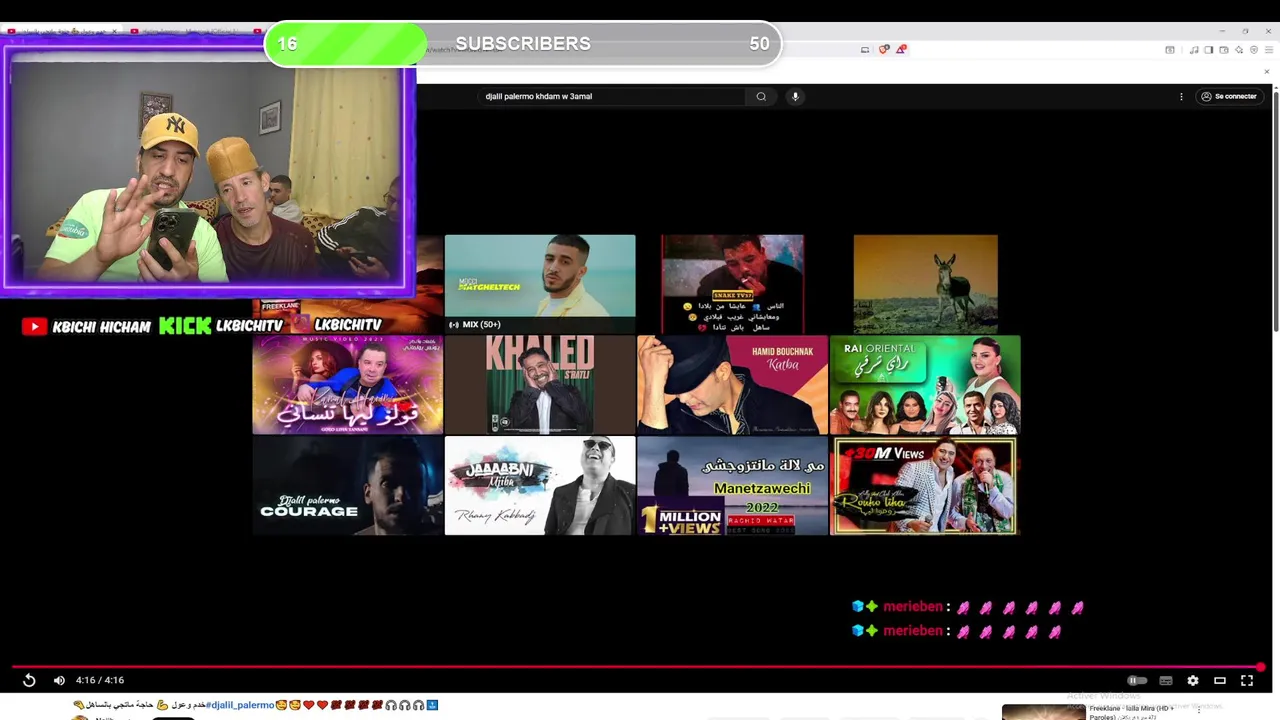Open the Manetzawechi 2022 suggested video
The image size is (1280, 720).
click(732, 486)
